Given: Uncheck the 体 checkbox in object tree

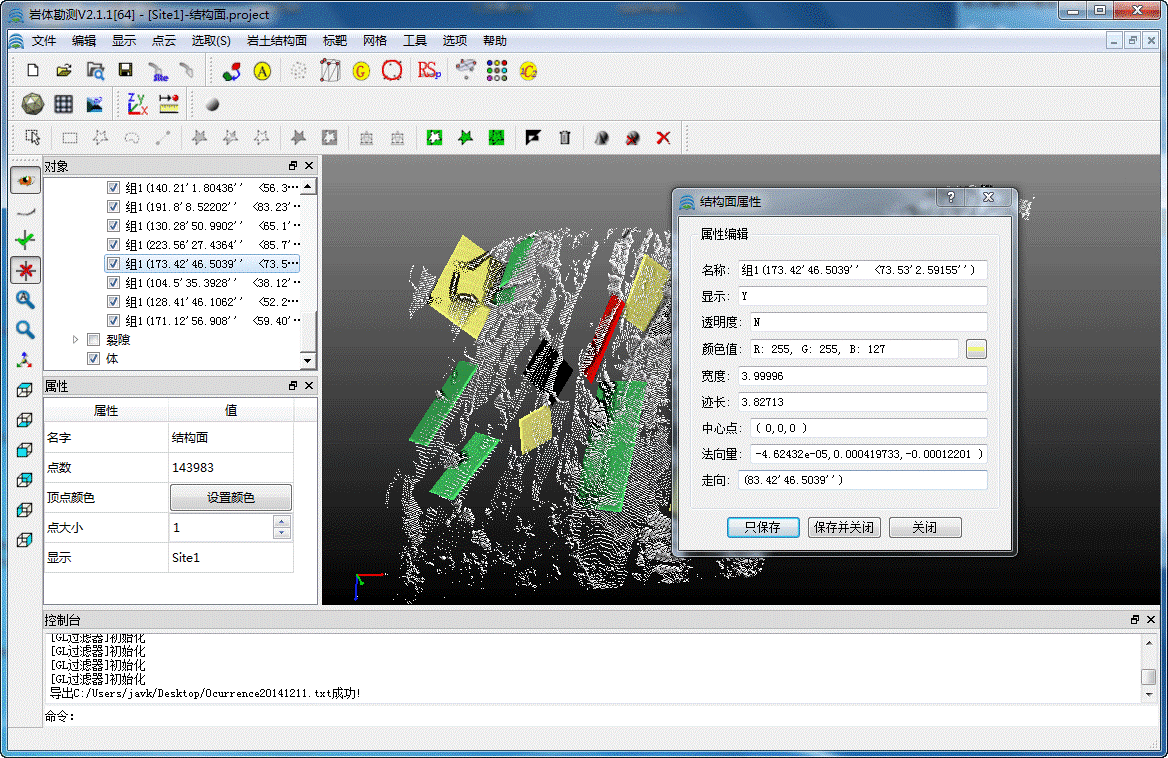Looking at the screenshot, I should click(94, 358).
